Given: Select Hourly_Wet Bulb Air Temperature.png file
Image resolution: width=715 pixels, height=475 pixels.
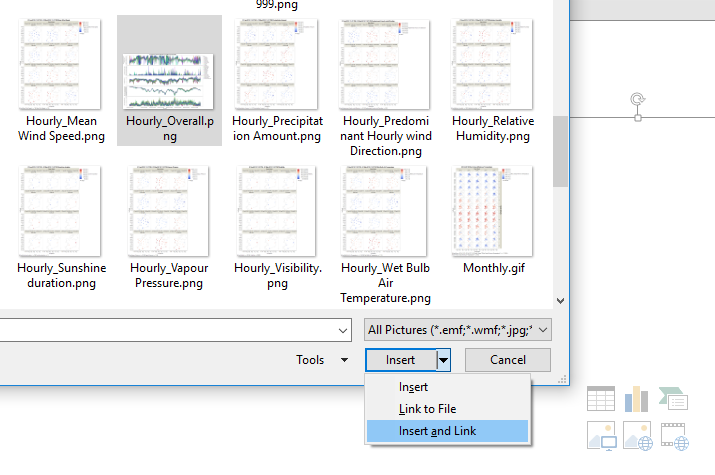Looking at the screenshot, I should pyautogui.click(x=385, y=234).
